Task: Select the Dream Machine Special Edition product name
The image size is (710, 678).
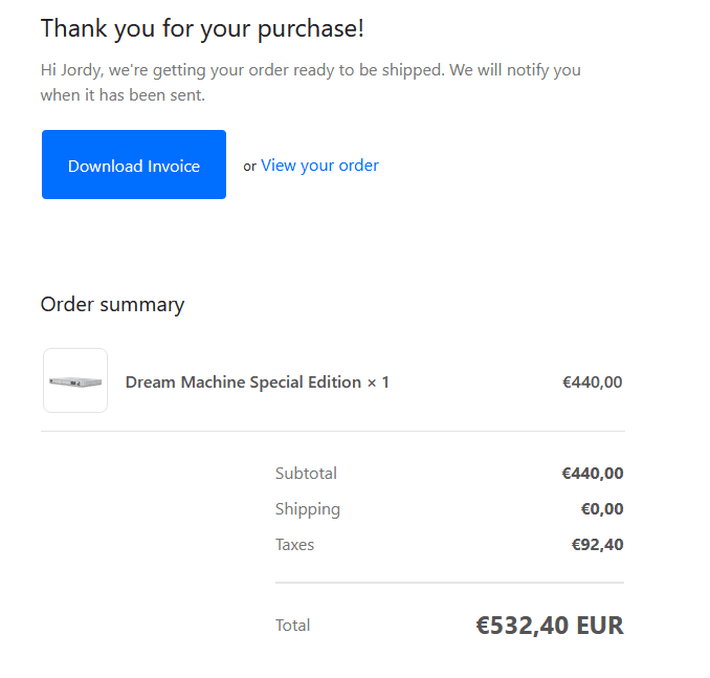Action: point(243,383)
